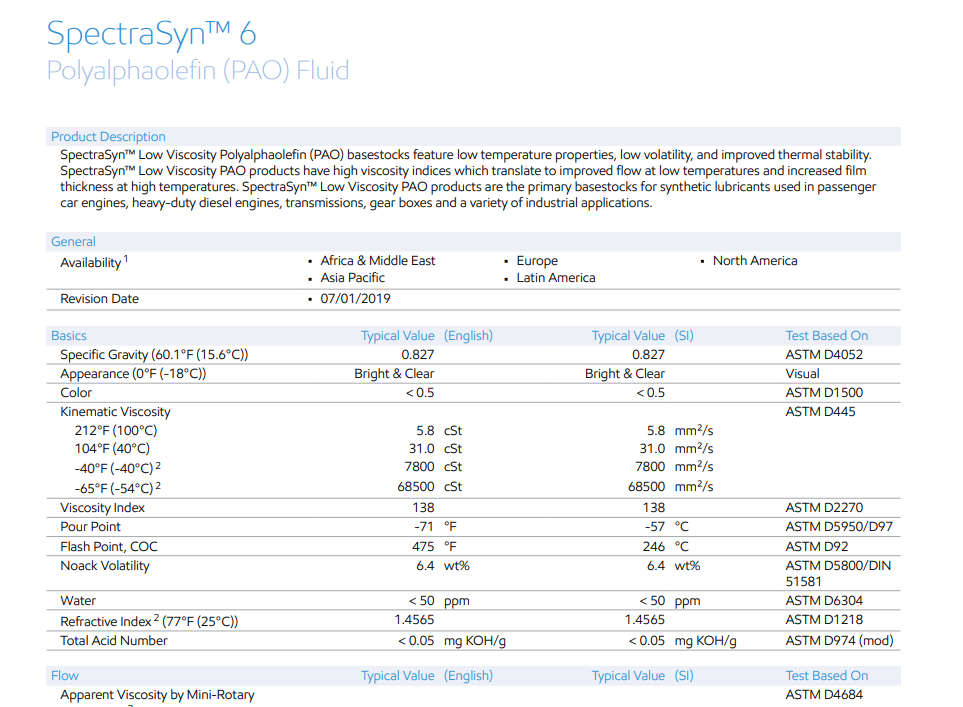Screen dimensions: 963x707
Task: Click Asia Pacific availability entry
Action: 353,278
